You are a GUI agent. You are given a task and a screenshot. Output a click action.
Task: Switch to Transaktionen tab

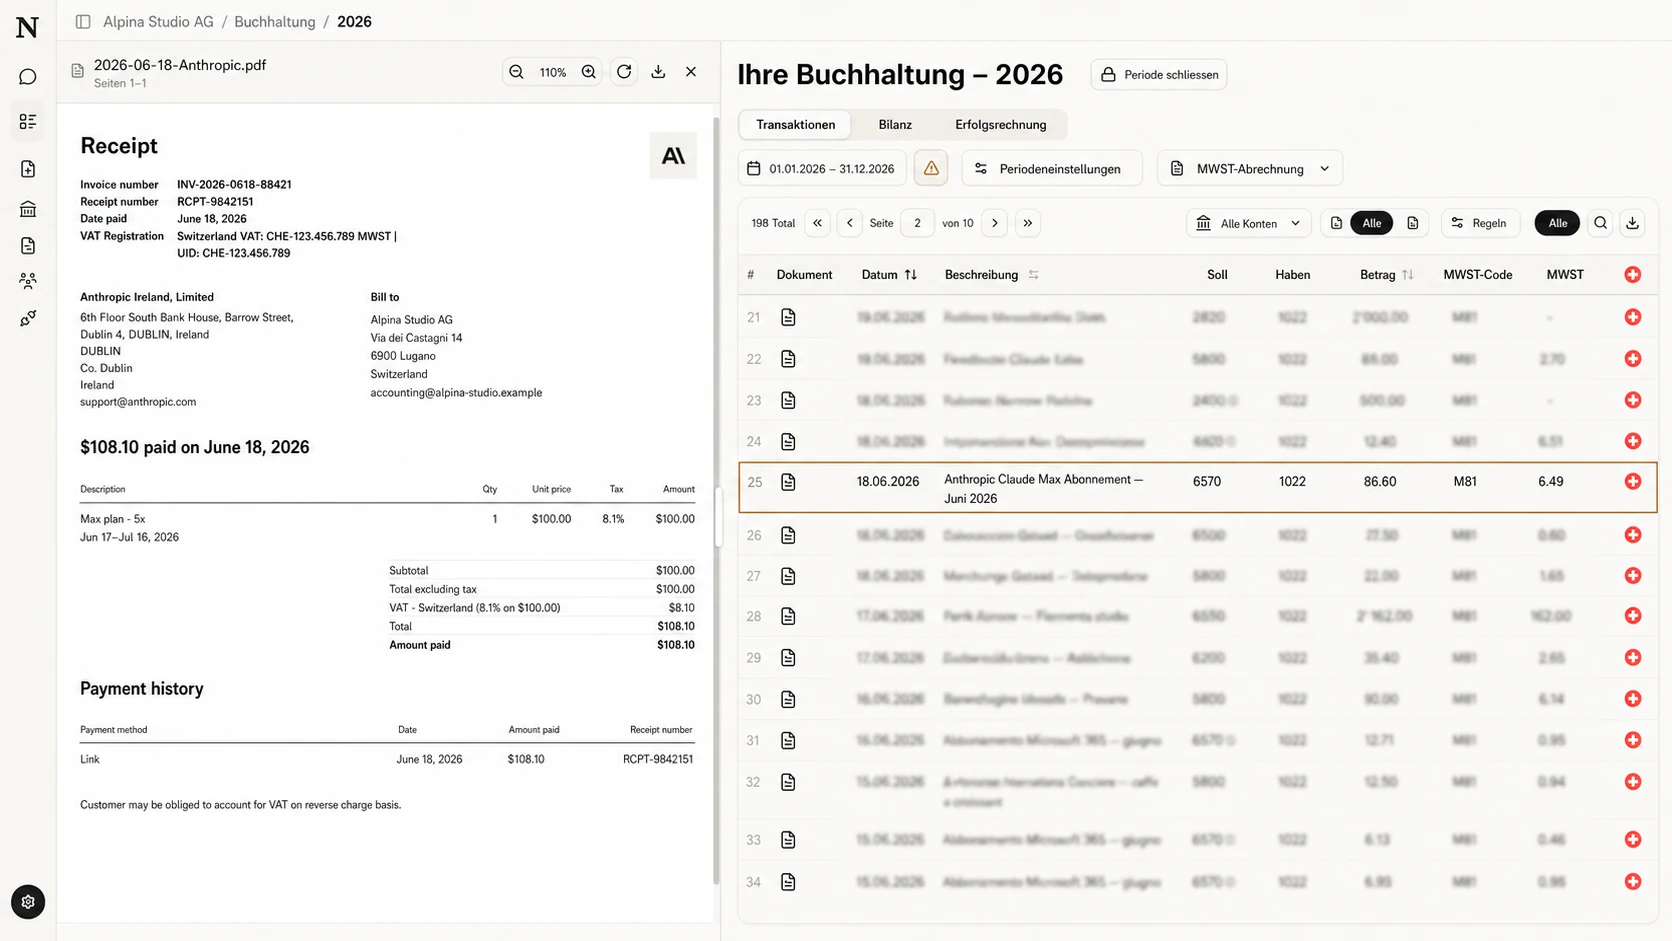(796, 124)
